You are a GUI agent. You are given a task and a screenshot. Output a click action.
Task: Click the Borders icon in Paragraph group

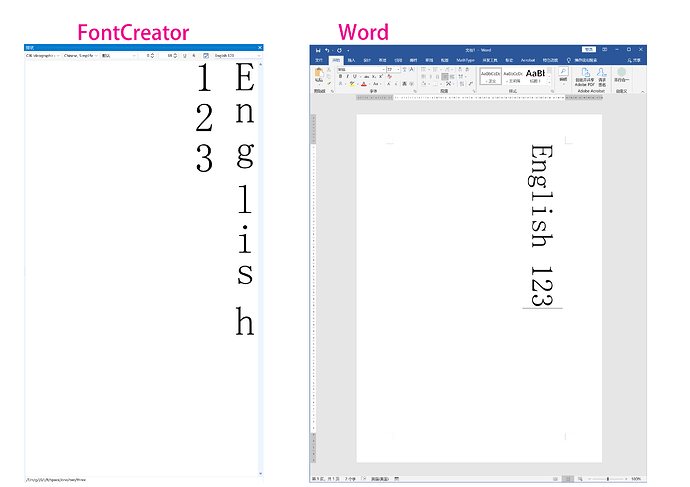436,84
